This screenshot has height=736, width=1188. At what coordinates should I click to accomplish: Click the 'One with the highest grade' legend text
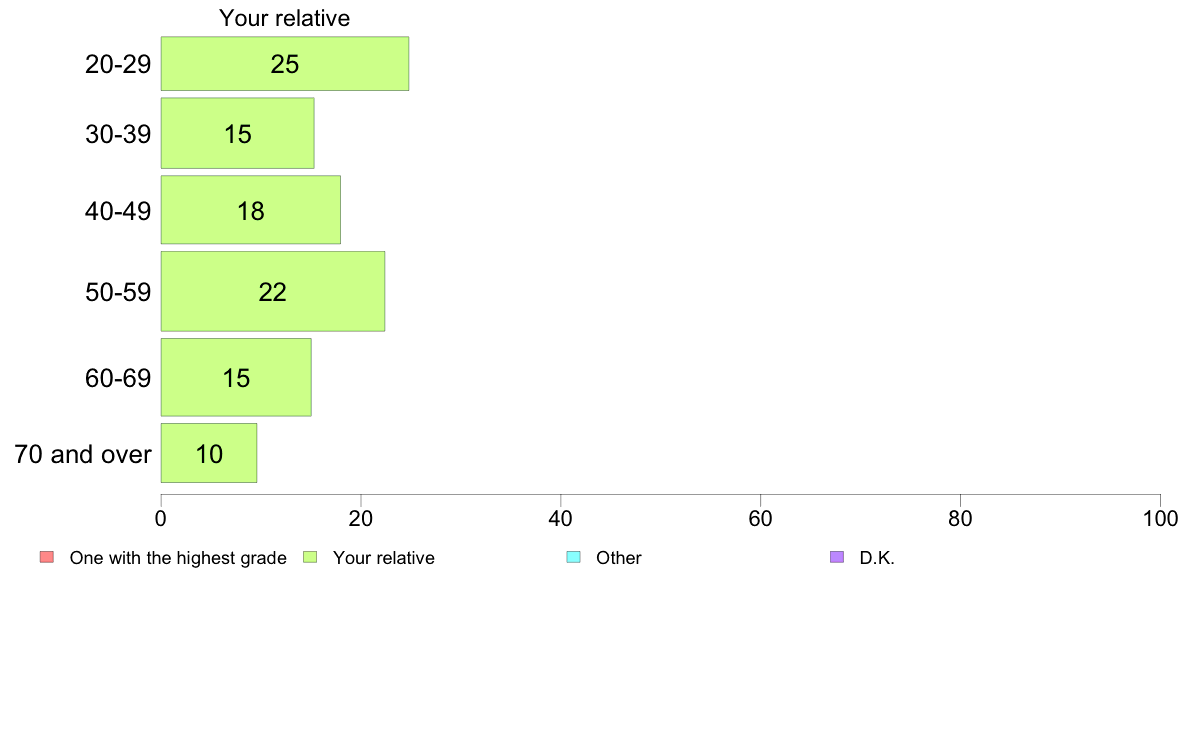(178, 558)
